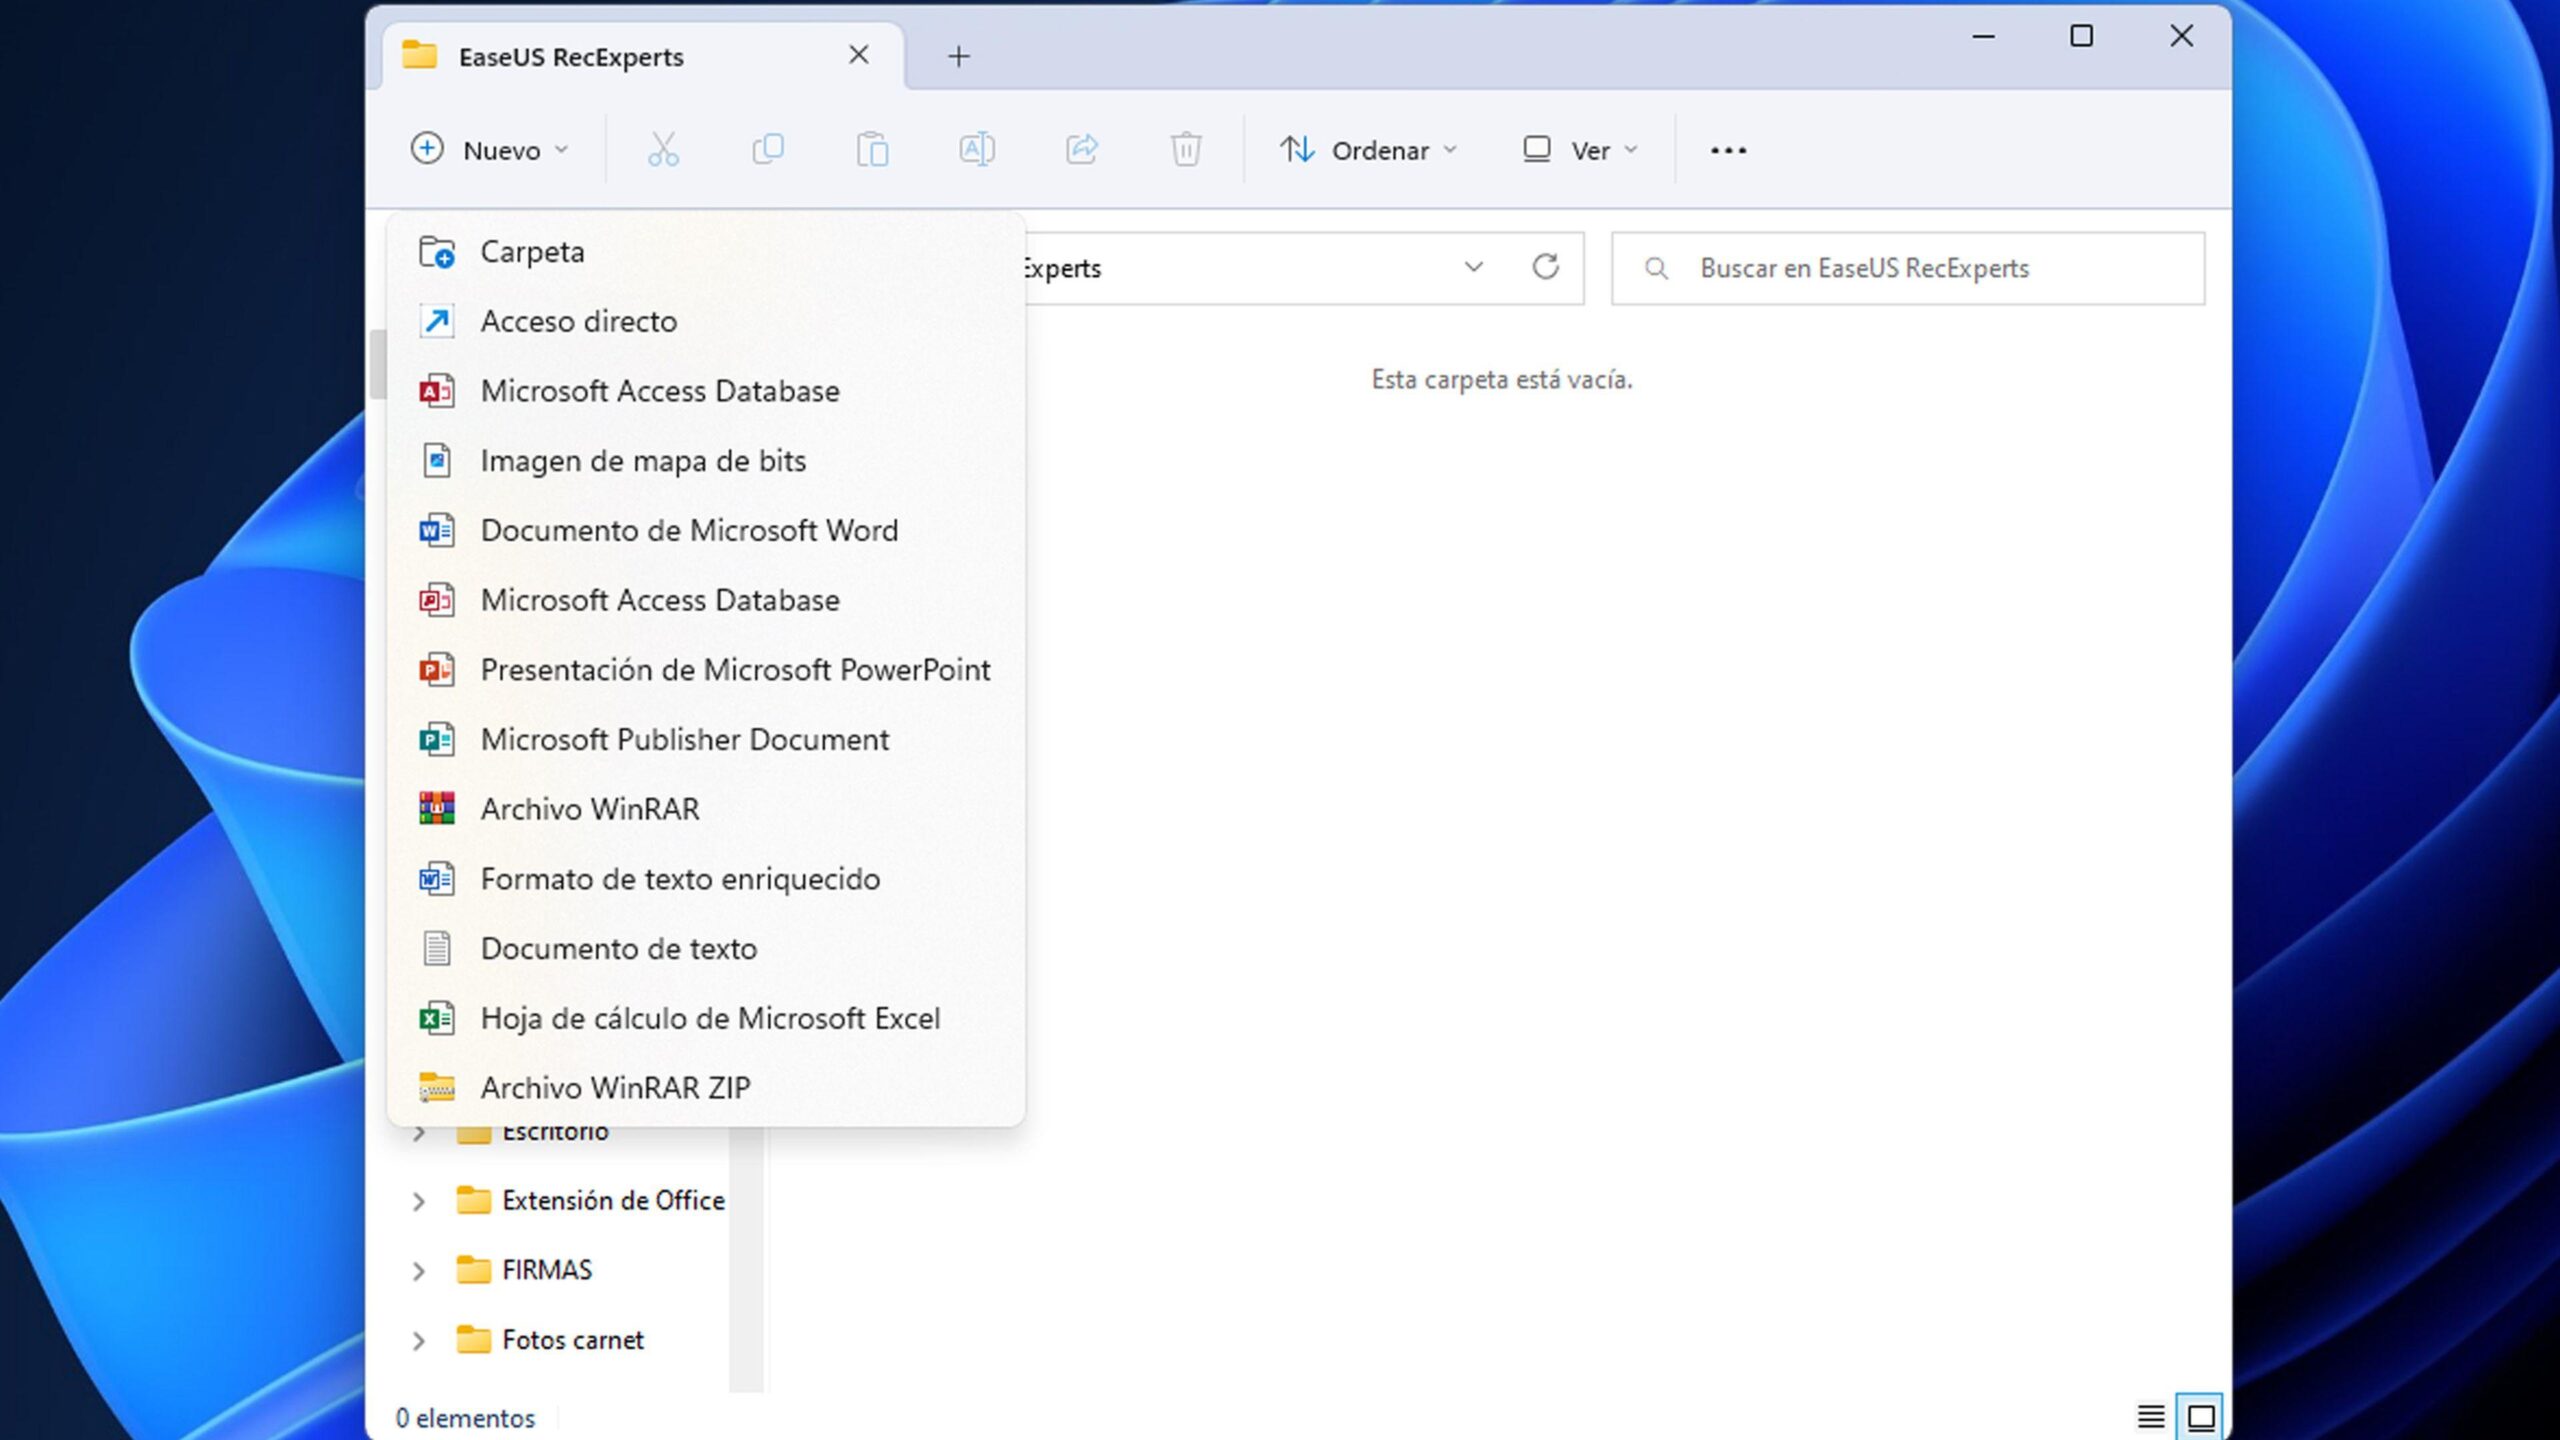
Task: Expand the Extensión de Office folder
Action: [419, 1201]
